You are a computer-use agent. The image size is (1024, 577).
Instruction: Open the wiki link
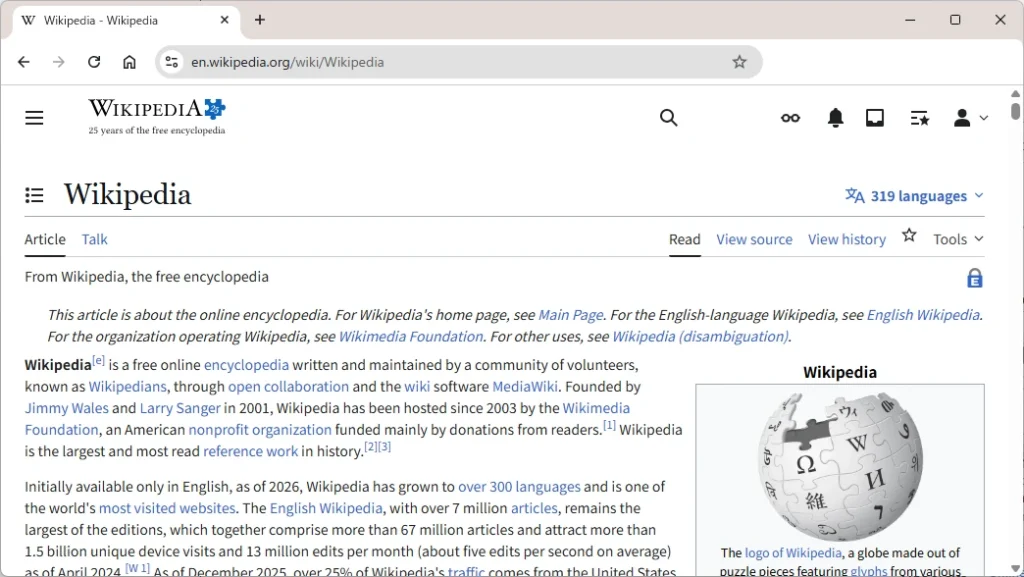click(417, 386)
